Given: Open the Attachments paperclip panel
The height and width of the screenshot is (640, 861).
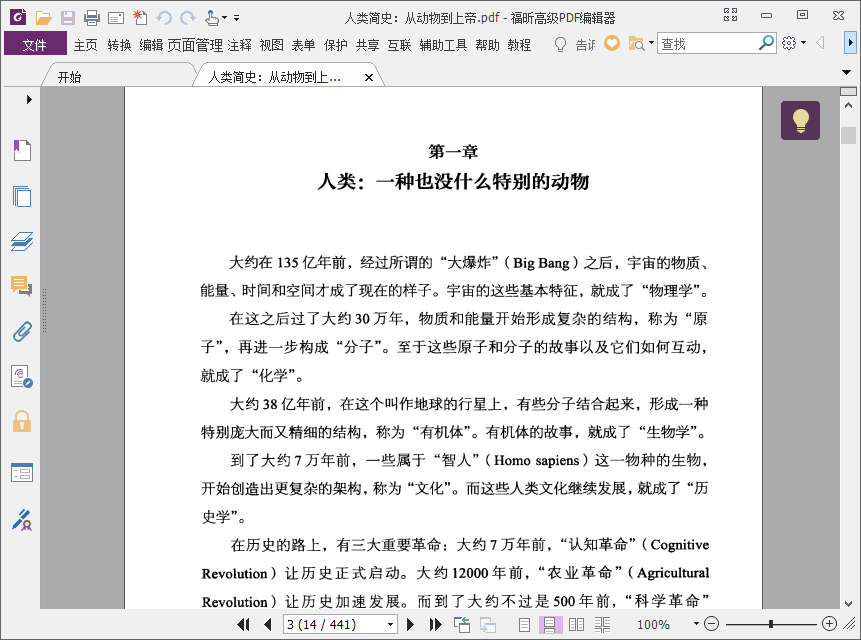Looking at the screenshot, I should (22, 332).
